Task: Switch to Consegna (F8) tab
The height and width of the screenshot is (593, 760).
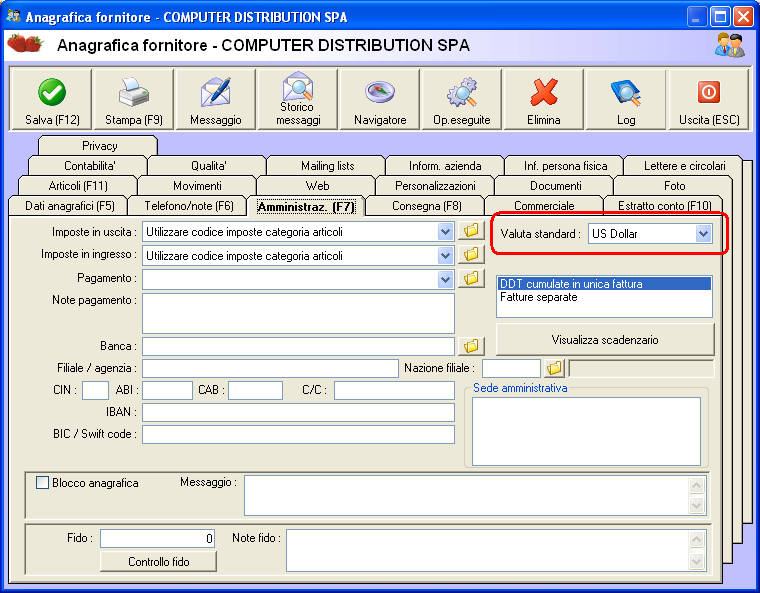Action: point(427,206)
